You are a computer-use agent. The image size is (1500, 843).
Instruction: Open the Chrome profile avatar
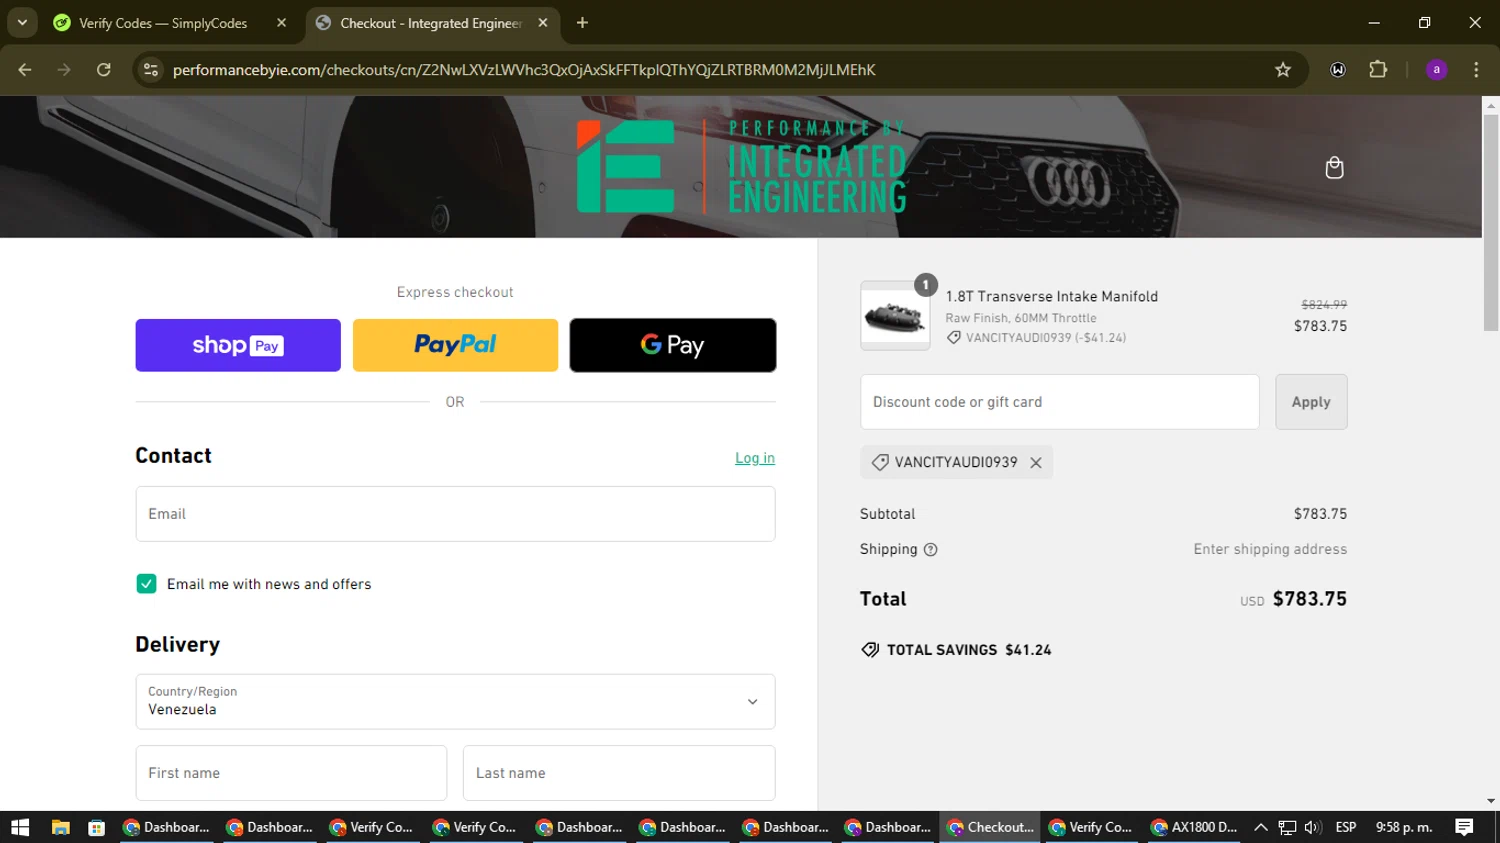tap(1436, 69)
